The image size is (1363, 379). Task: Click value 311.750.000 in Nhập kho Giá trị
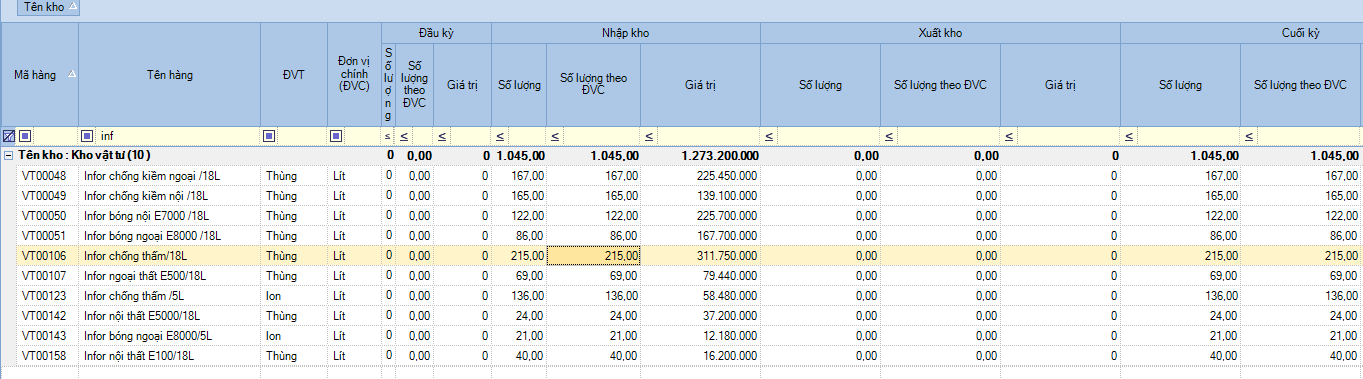[728, 255]
